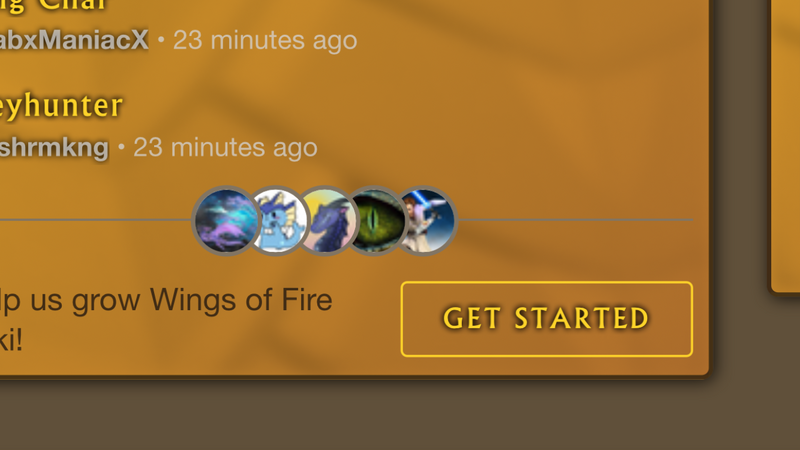The height and width of the screenshot is (450, 800).
Task: Click the word 'Fire' in the help text
Action: coord(307,299)
